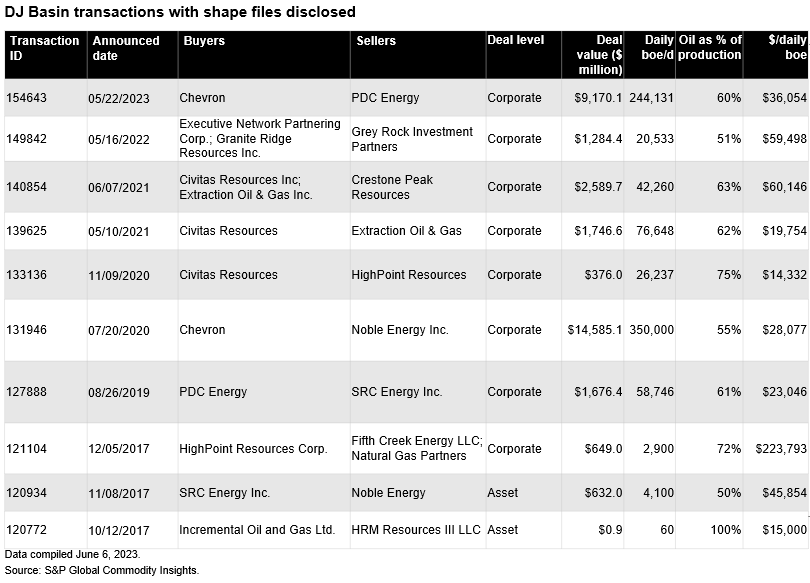Select the Noble Energy Inc. seller cell

(x=400, y=330)
